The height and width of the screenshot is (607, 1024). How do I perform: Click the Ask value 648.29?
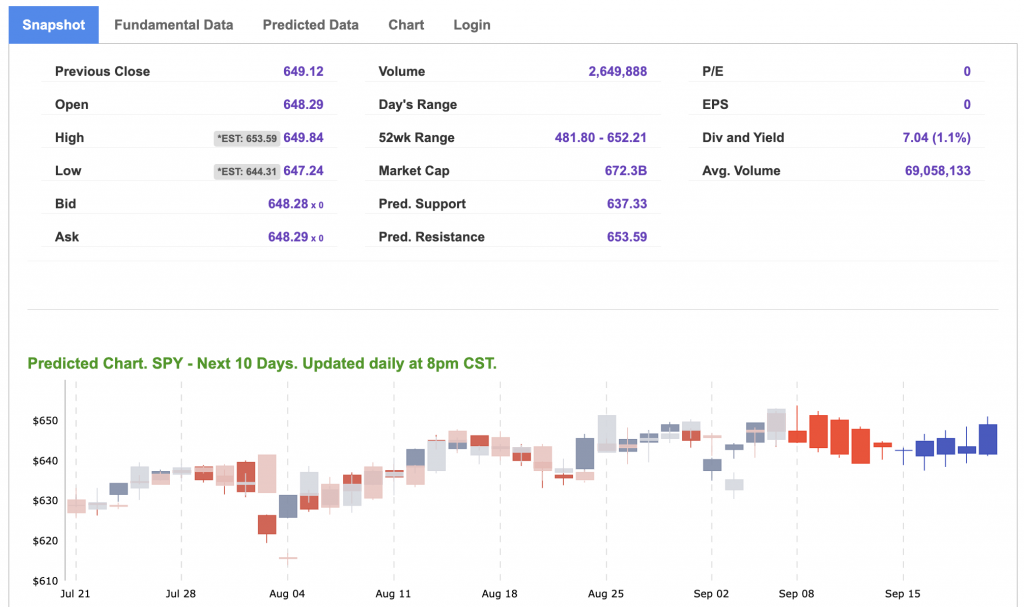click(x=288, y=237)
